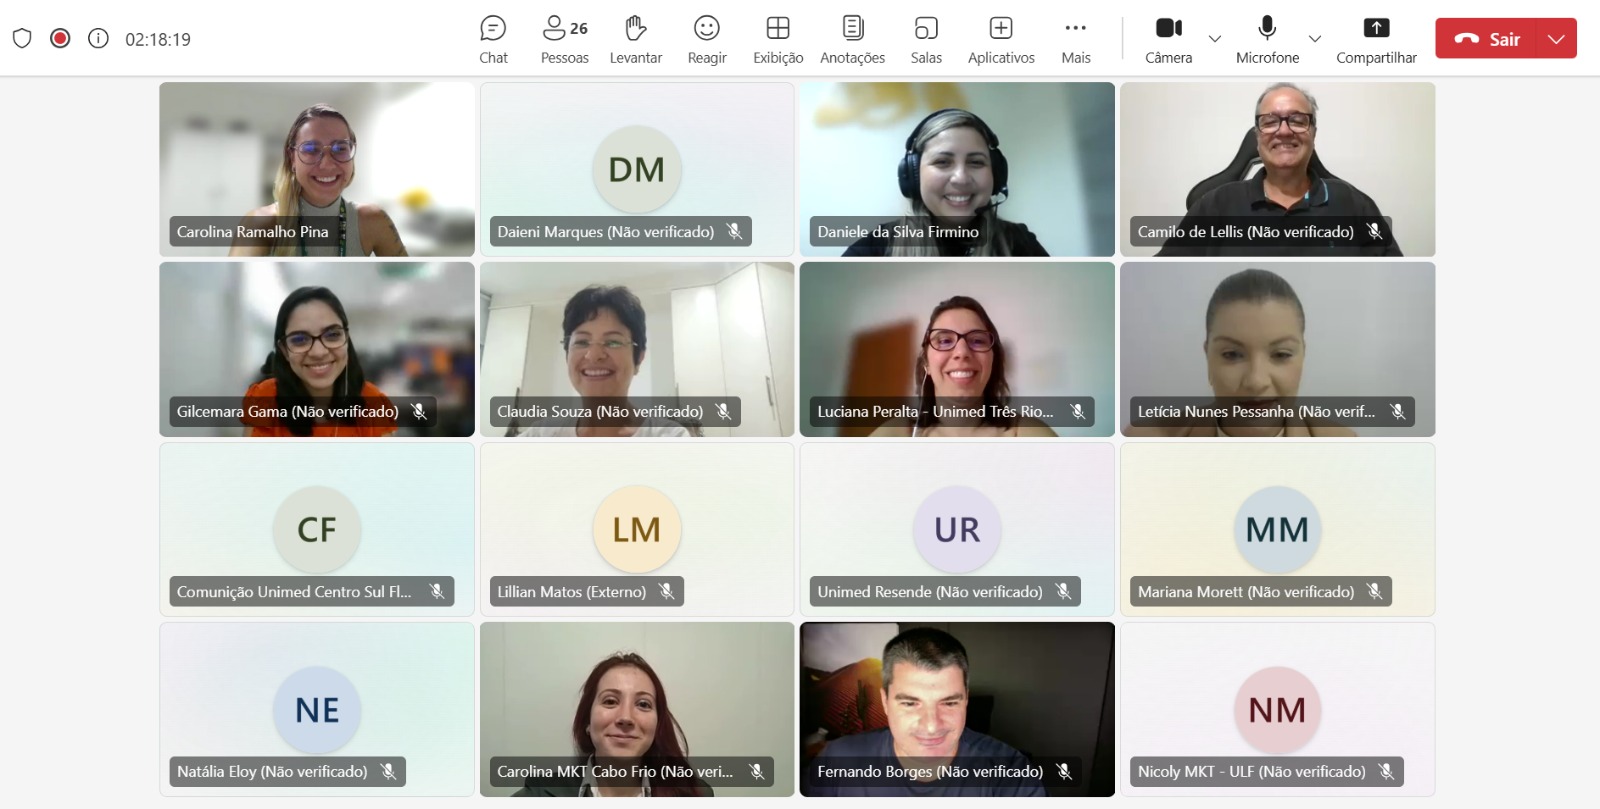Click the red recording indicator

[x=60, y=38]
